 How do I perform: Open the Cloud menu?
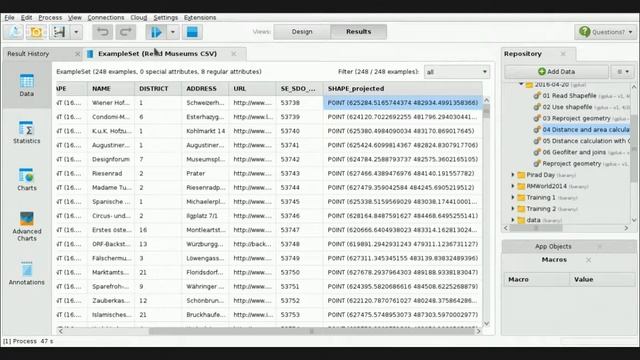(139, 18)
